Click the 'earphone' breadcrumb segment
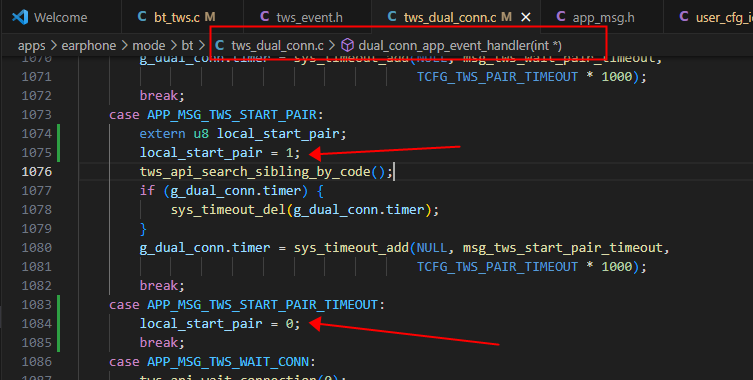The width and height of the screenshot is (753, 380). click(x=89, y=46)
